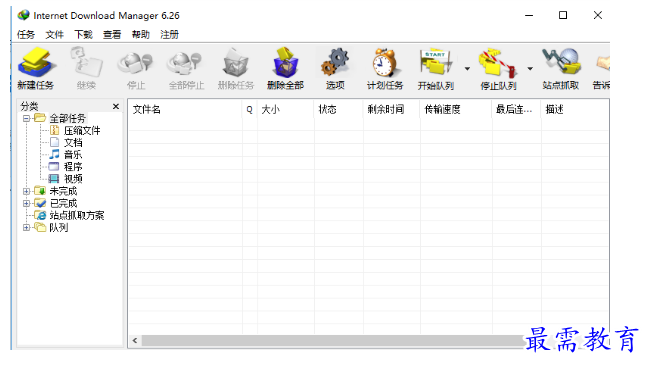Open dropdown arrow next to 停止队列
The width and height of the screenshot is (647, 371).
pos(530,69)
